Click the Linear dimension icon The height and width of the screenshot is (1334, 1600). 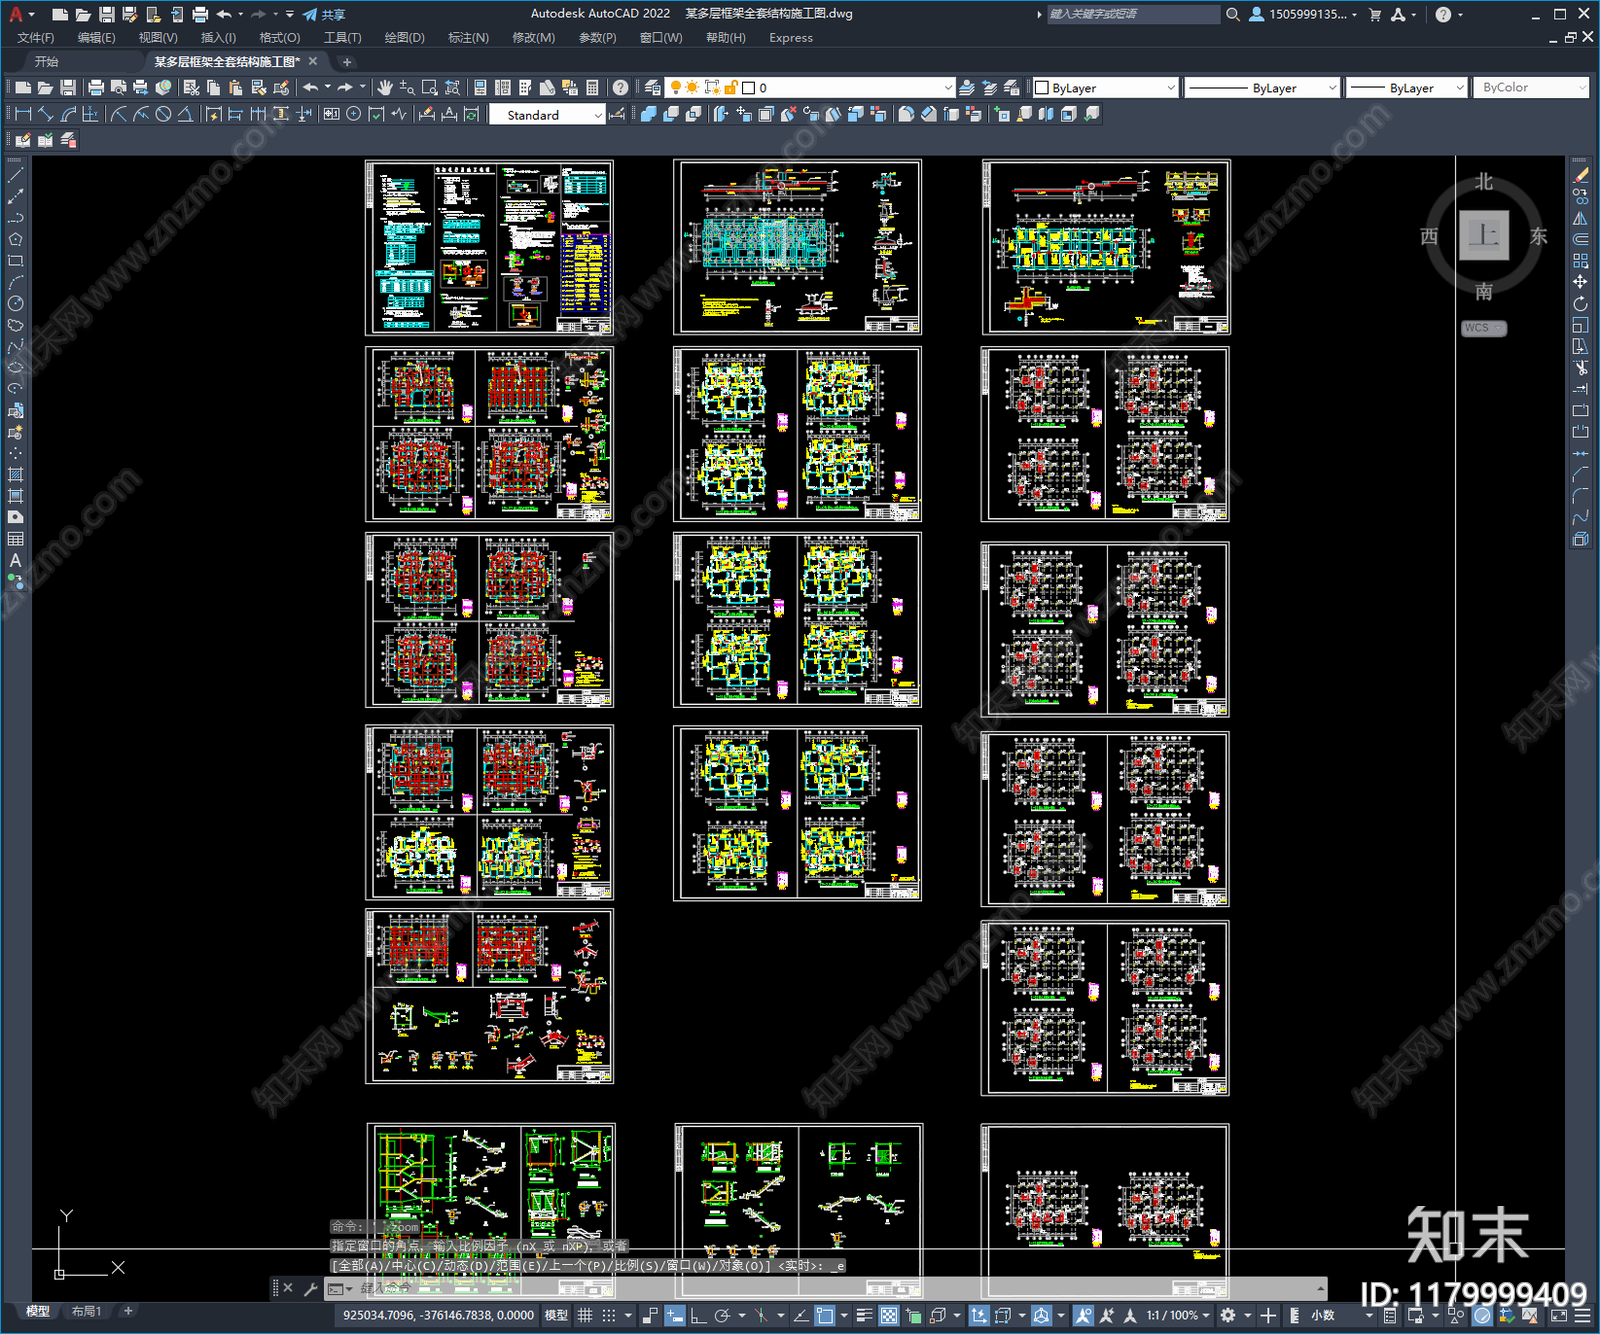24,114
